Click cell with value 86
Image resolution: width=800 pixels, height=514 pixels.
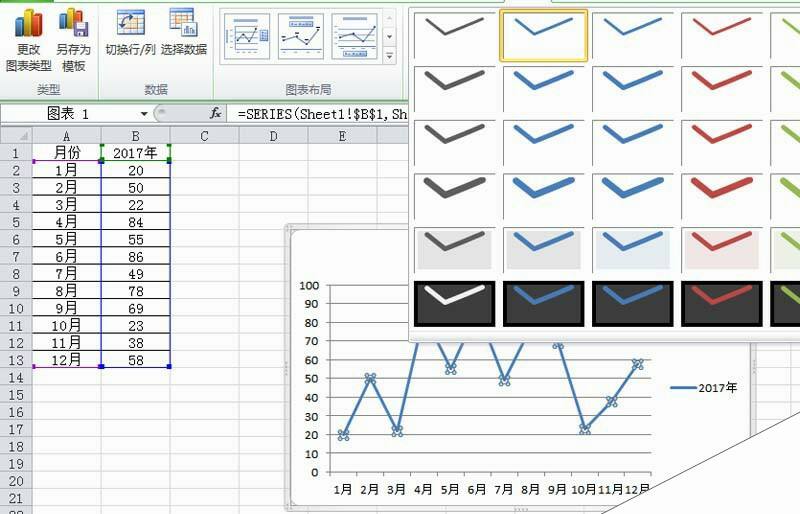click(135, 256)
